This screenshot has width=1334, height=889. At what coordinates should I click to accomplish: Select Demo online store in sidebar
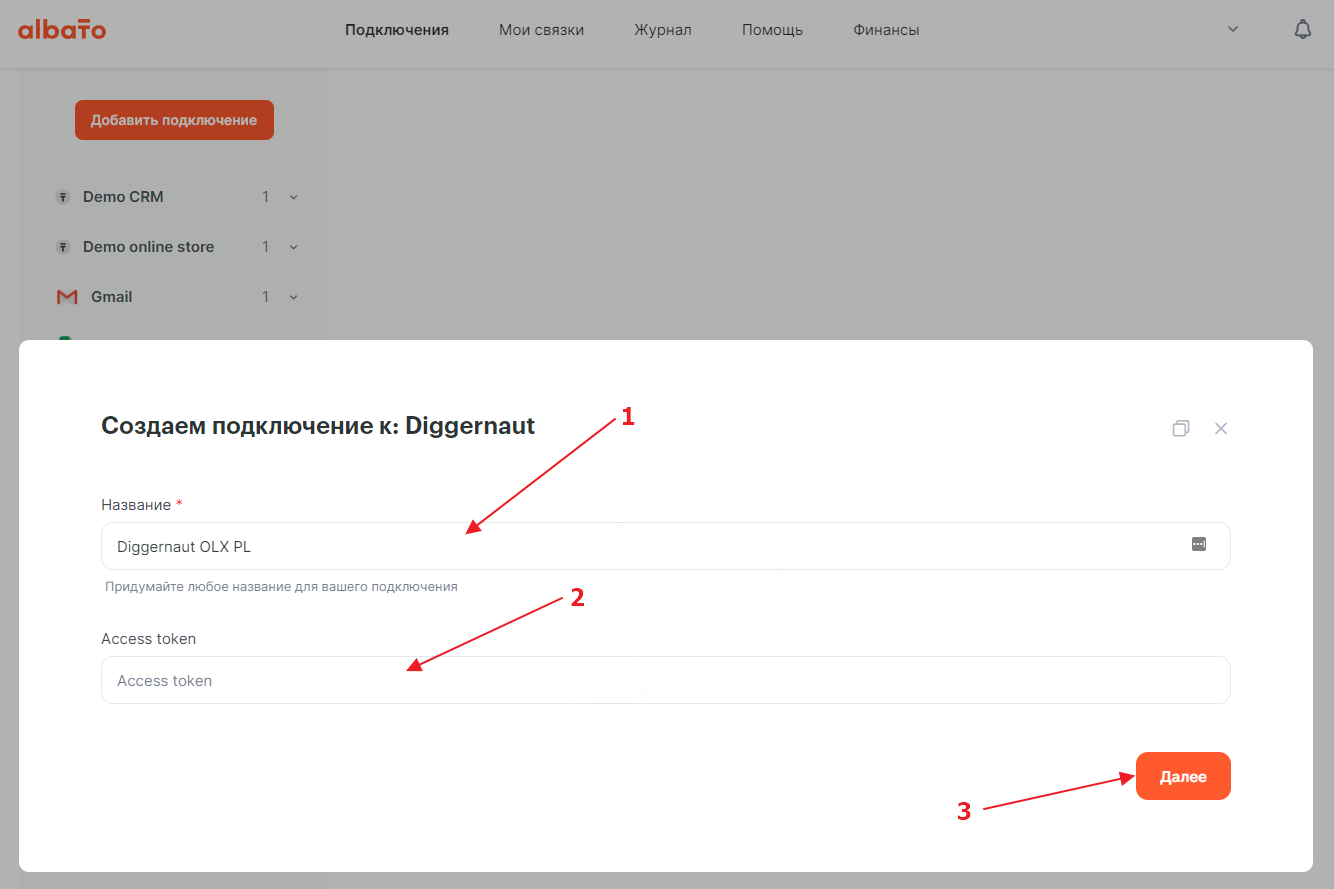click(148, 247)
